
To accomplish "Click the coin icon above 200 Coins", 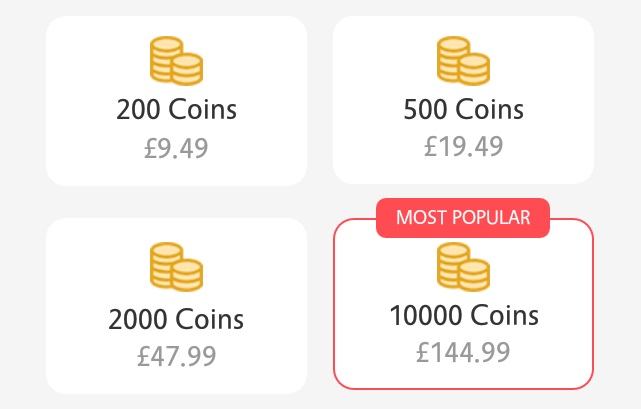I will pos(176,60).
